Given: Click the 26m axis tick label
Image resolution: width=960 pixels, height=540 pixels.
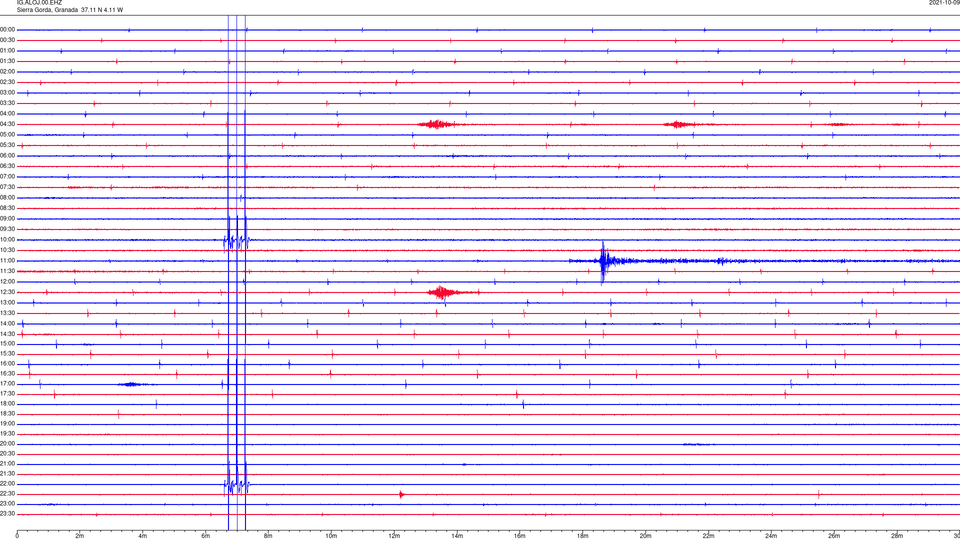Looking at the screenshot, I should pyautogui.click(x=834, y=536).
